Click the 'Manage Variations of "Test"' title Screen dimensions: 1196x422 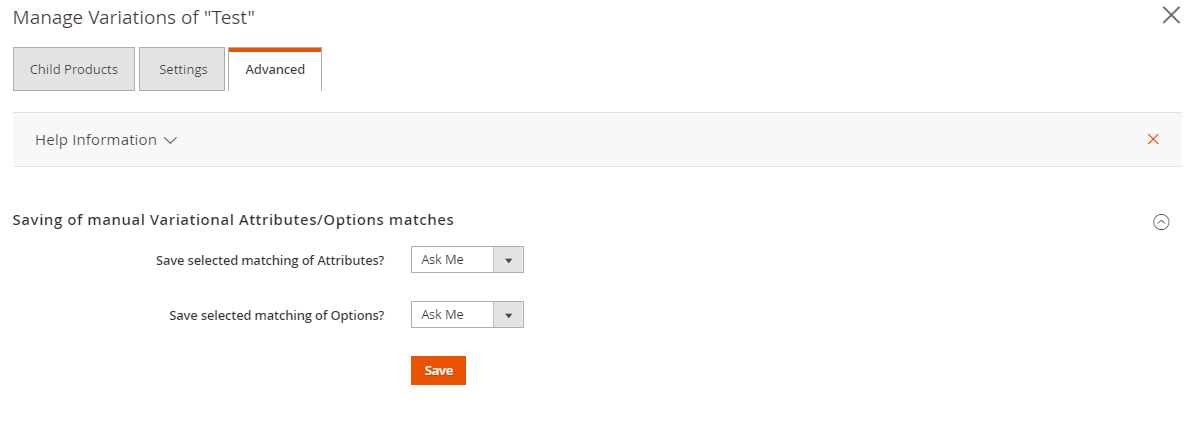[x=140, y=17]
